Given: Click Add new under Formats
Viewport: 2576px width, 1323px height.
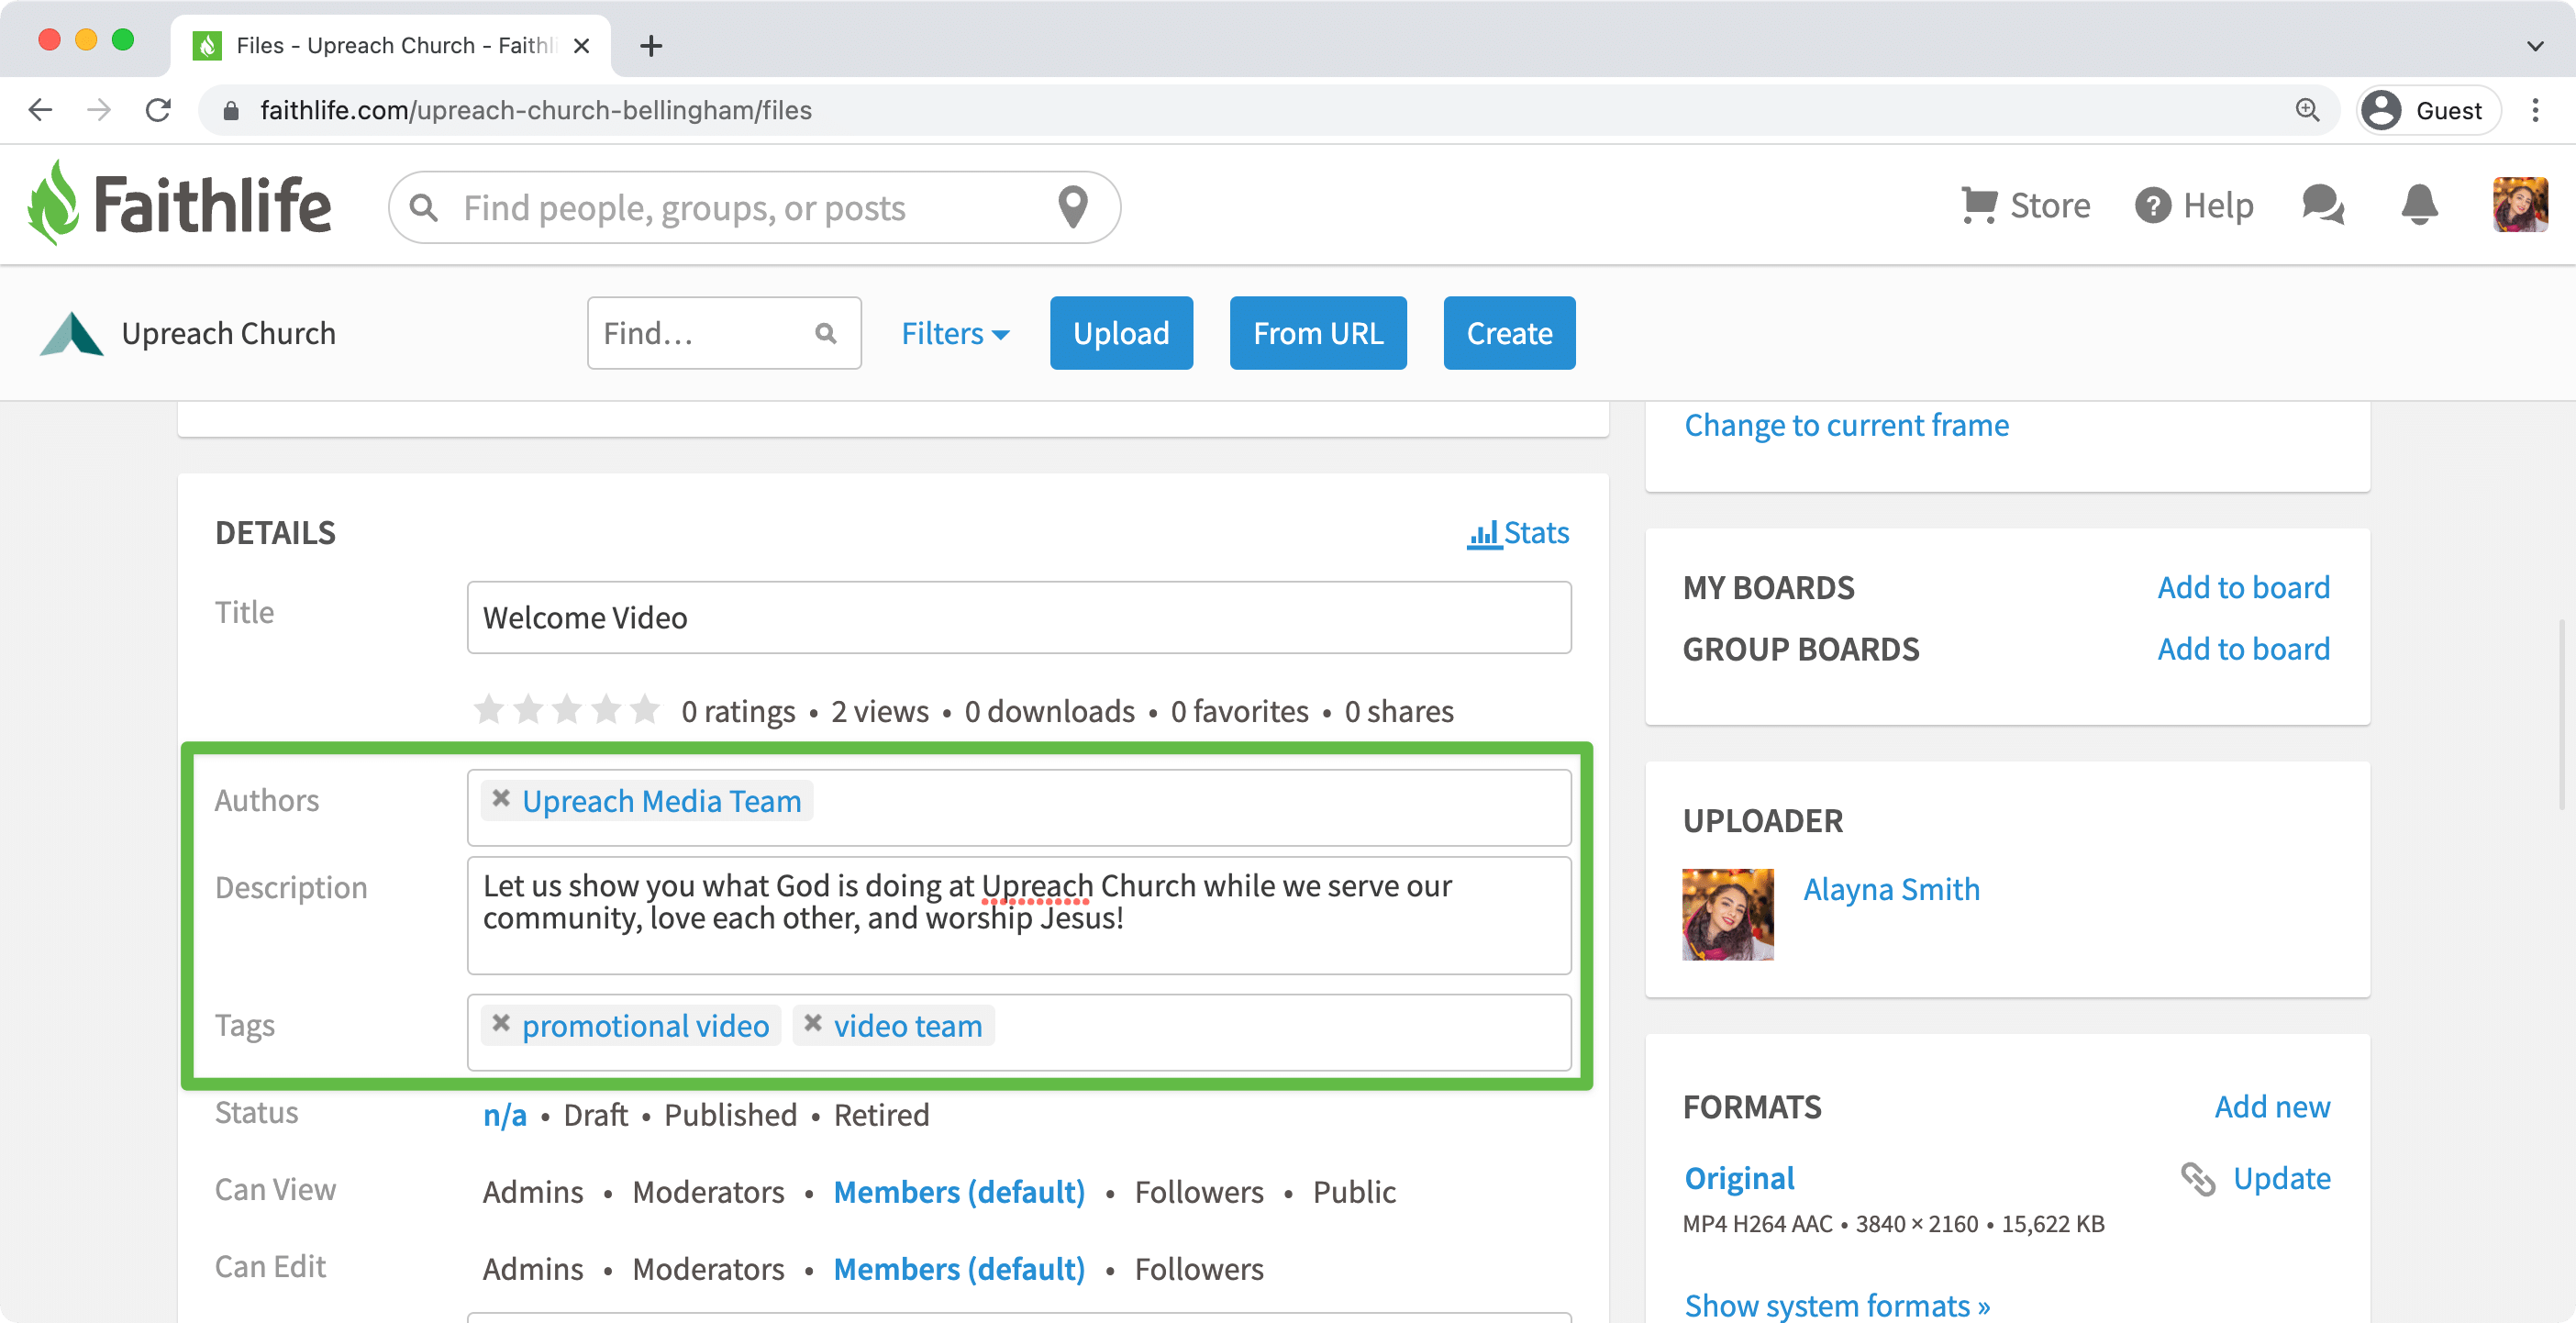Looking at the screenshot, I should tap(2272, 1107).
